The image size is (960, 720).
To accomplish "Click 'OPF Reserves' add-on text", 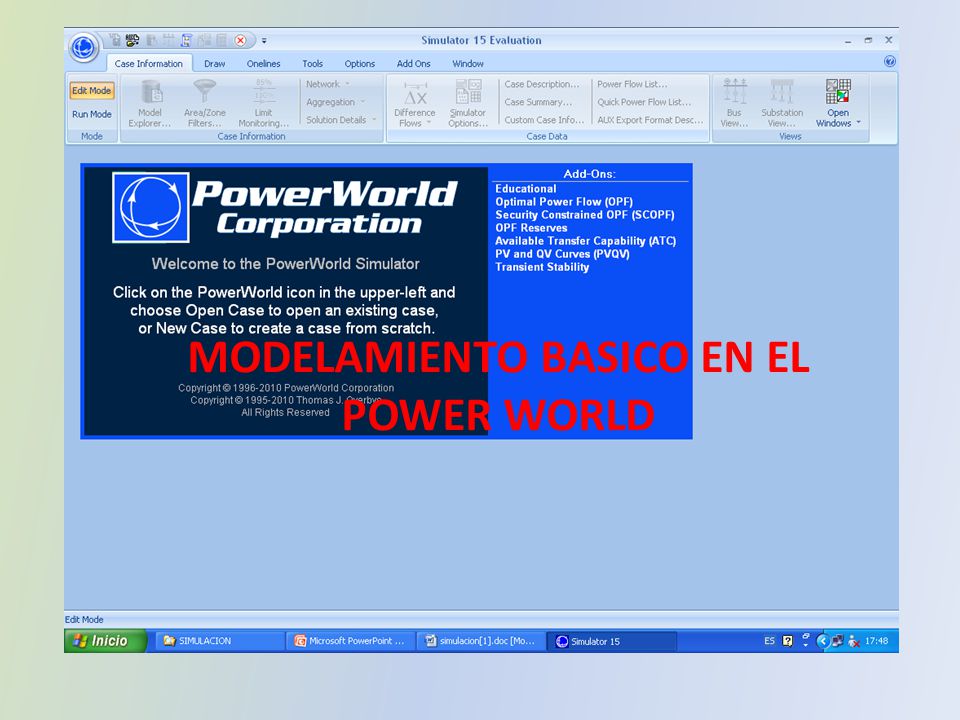I will (x=531, y=228).
